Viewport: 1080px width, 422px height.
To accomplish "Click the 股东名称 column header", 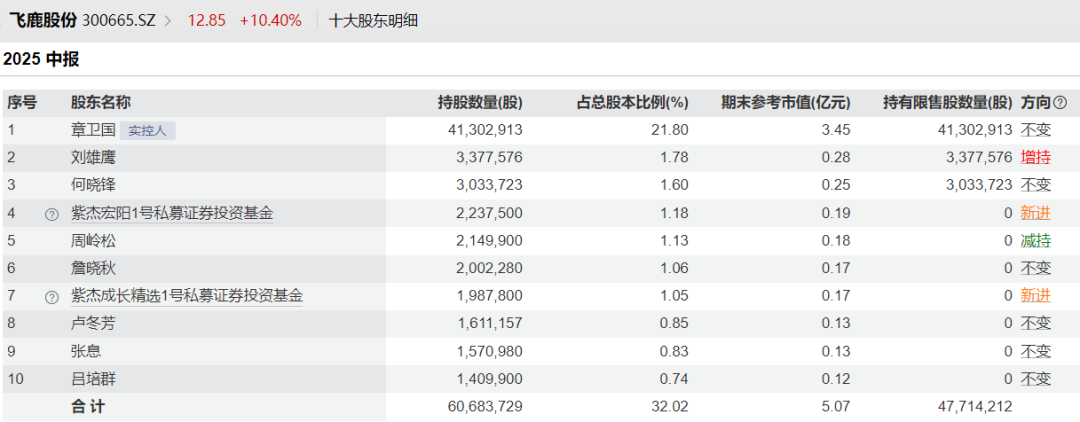I will 101,103.
